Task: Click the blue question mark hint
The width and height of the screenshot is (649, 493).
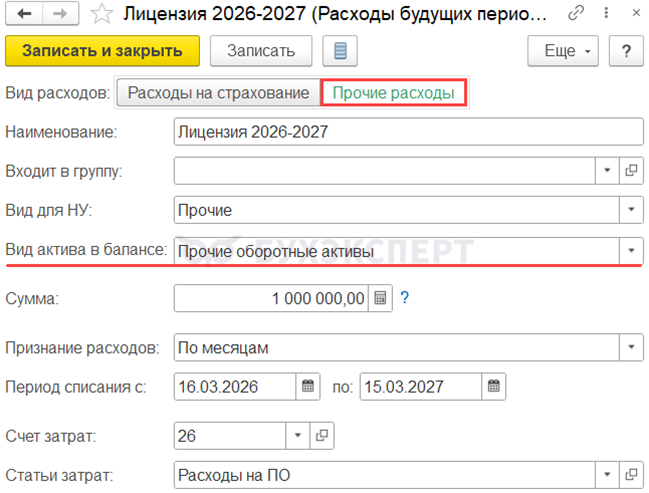Action: click(406, 298)
